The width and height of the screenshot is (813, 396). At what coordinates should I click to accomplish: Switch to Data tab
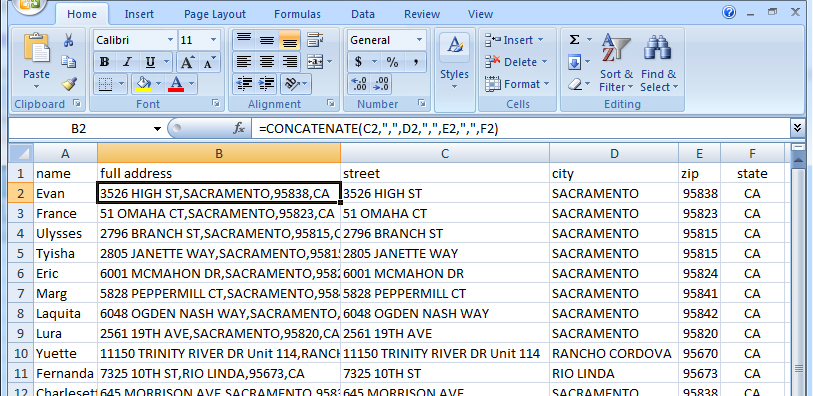(x=363, y=15)
